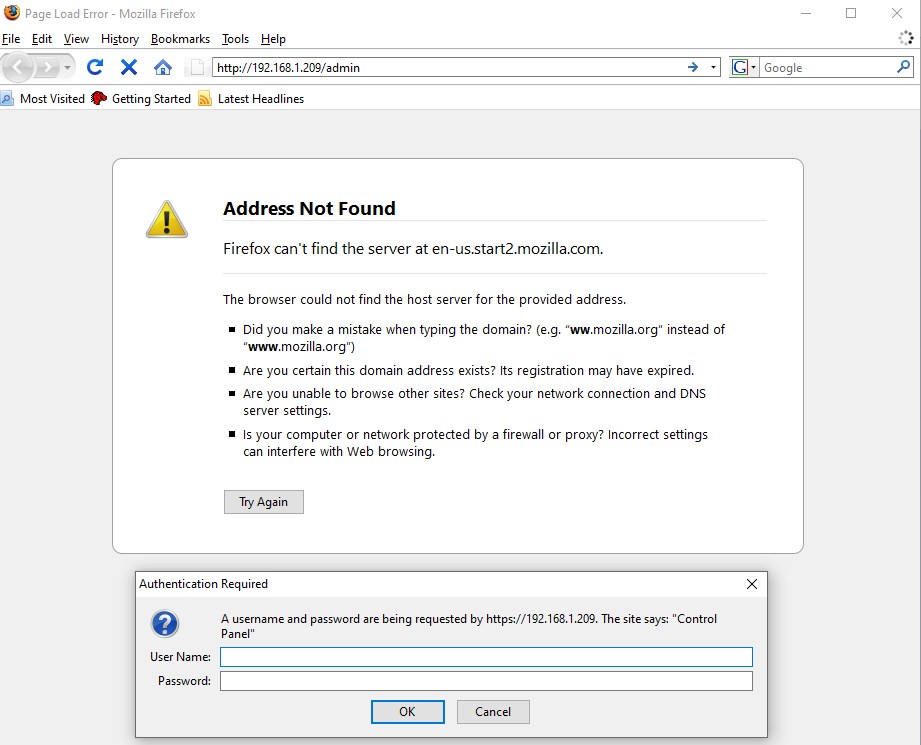This screenshot has height=745, width=921.
Task: Open the Google search engine selector
Action: [x=744, y=68]
